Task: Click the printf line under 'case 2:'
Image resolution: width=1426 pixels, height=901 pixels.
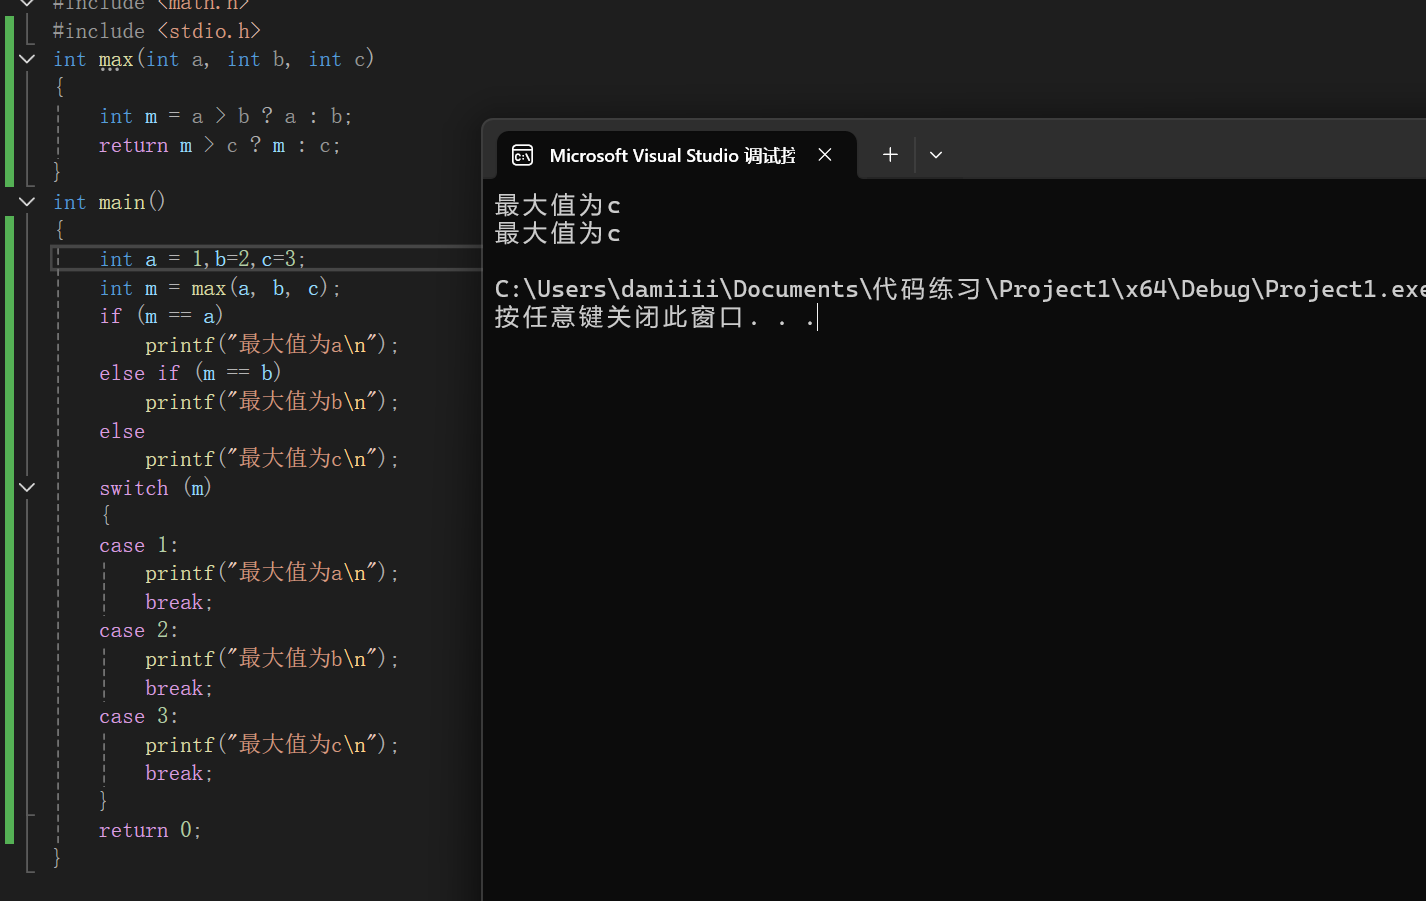Action: point(272,658)
